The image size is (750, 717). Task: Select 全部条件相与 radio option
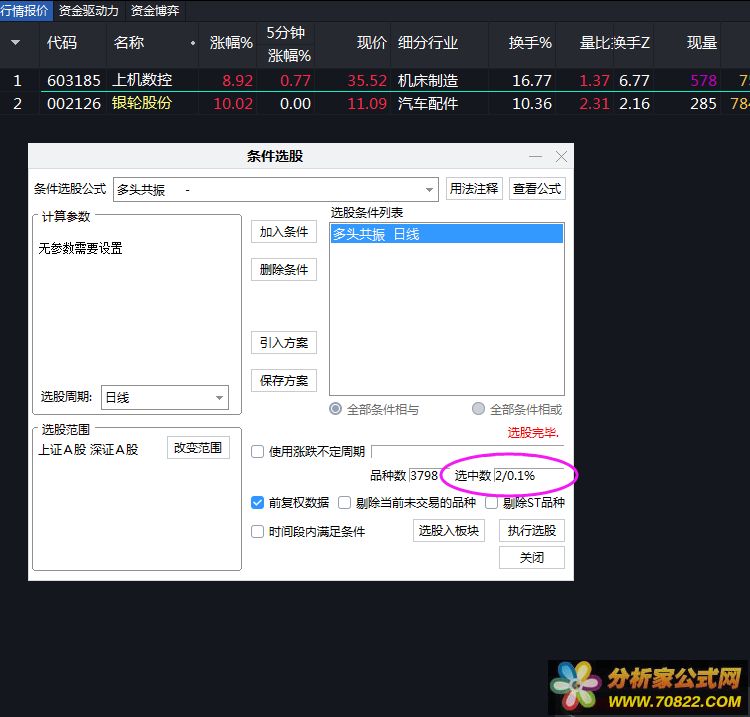coord(336,409)
